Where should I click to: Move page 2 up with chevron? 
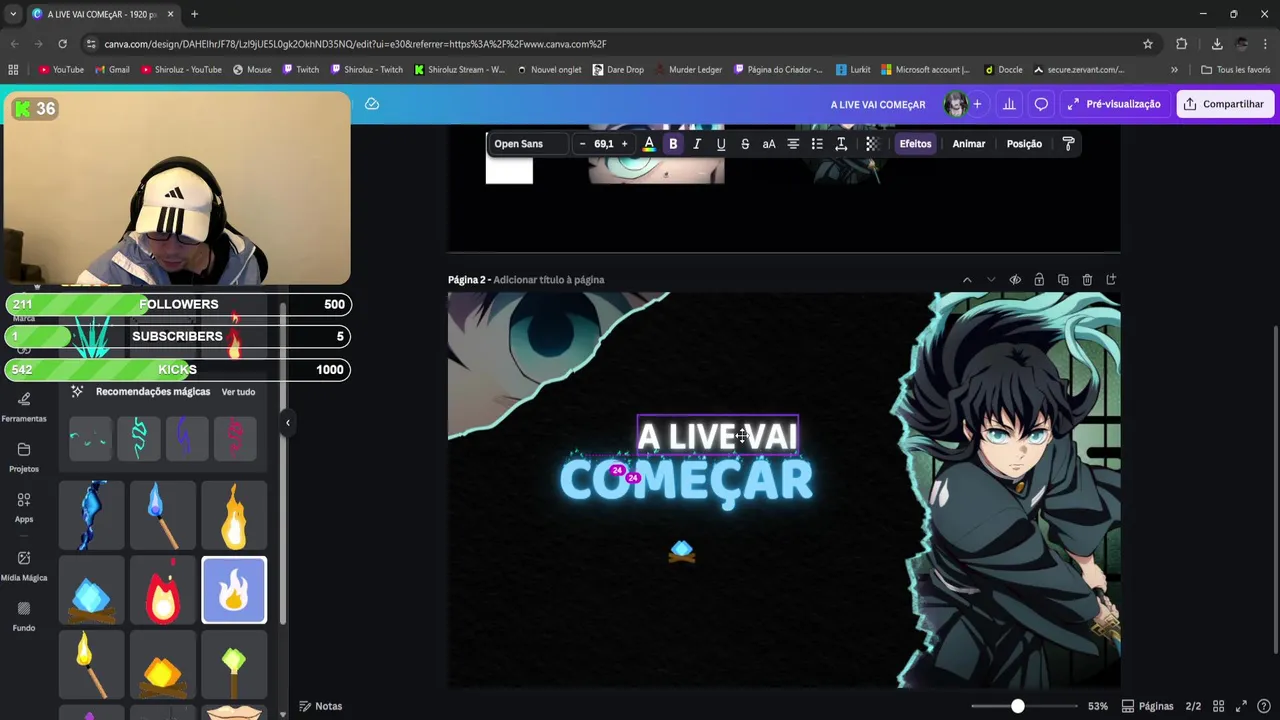pyautogui.click(x=967, y=280)
